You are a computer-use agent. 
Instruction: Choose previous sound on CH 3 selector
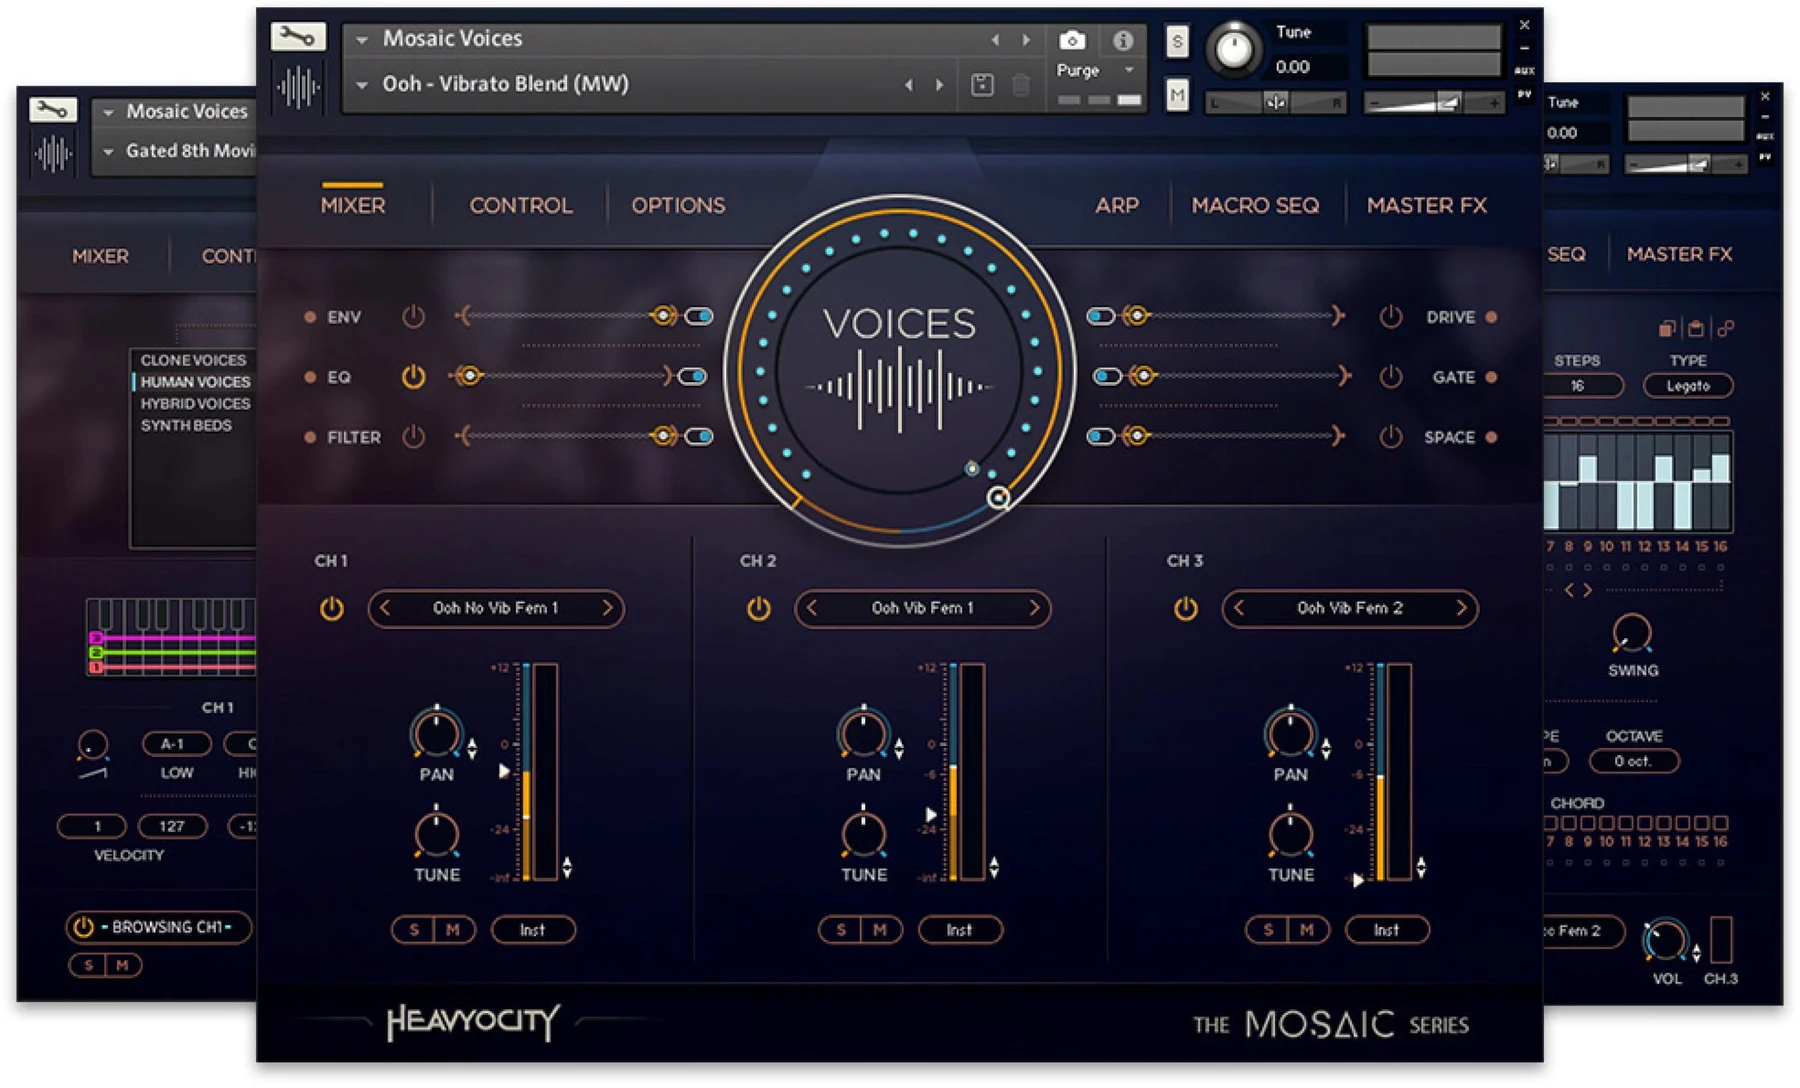(1239, 608)
